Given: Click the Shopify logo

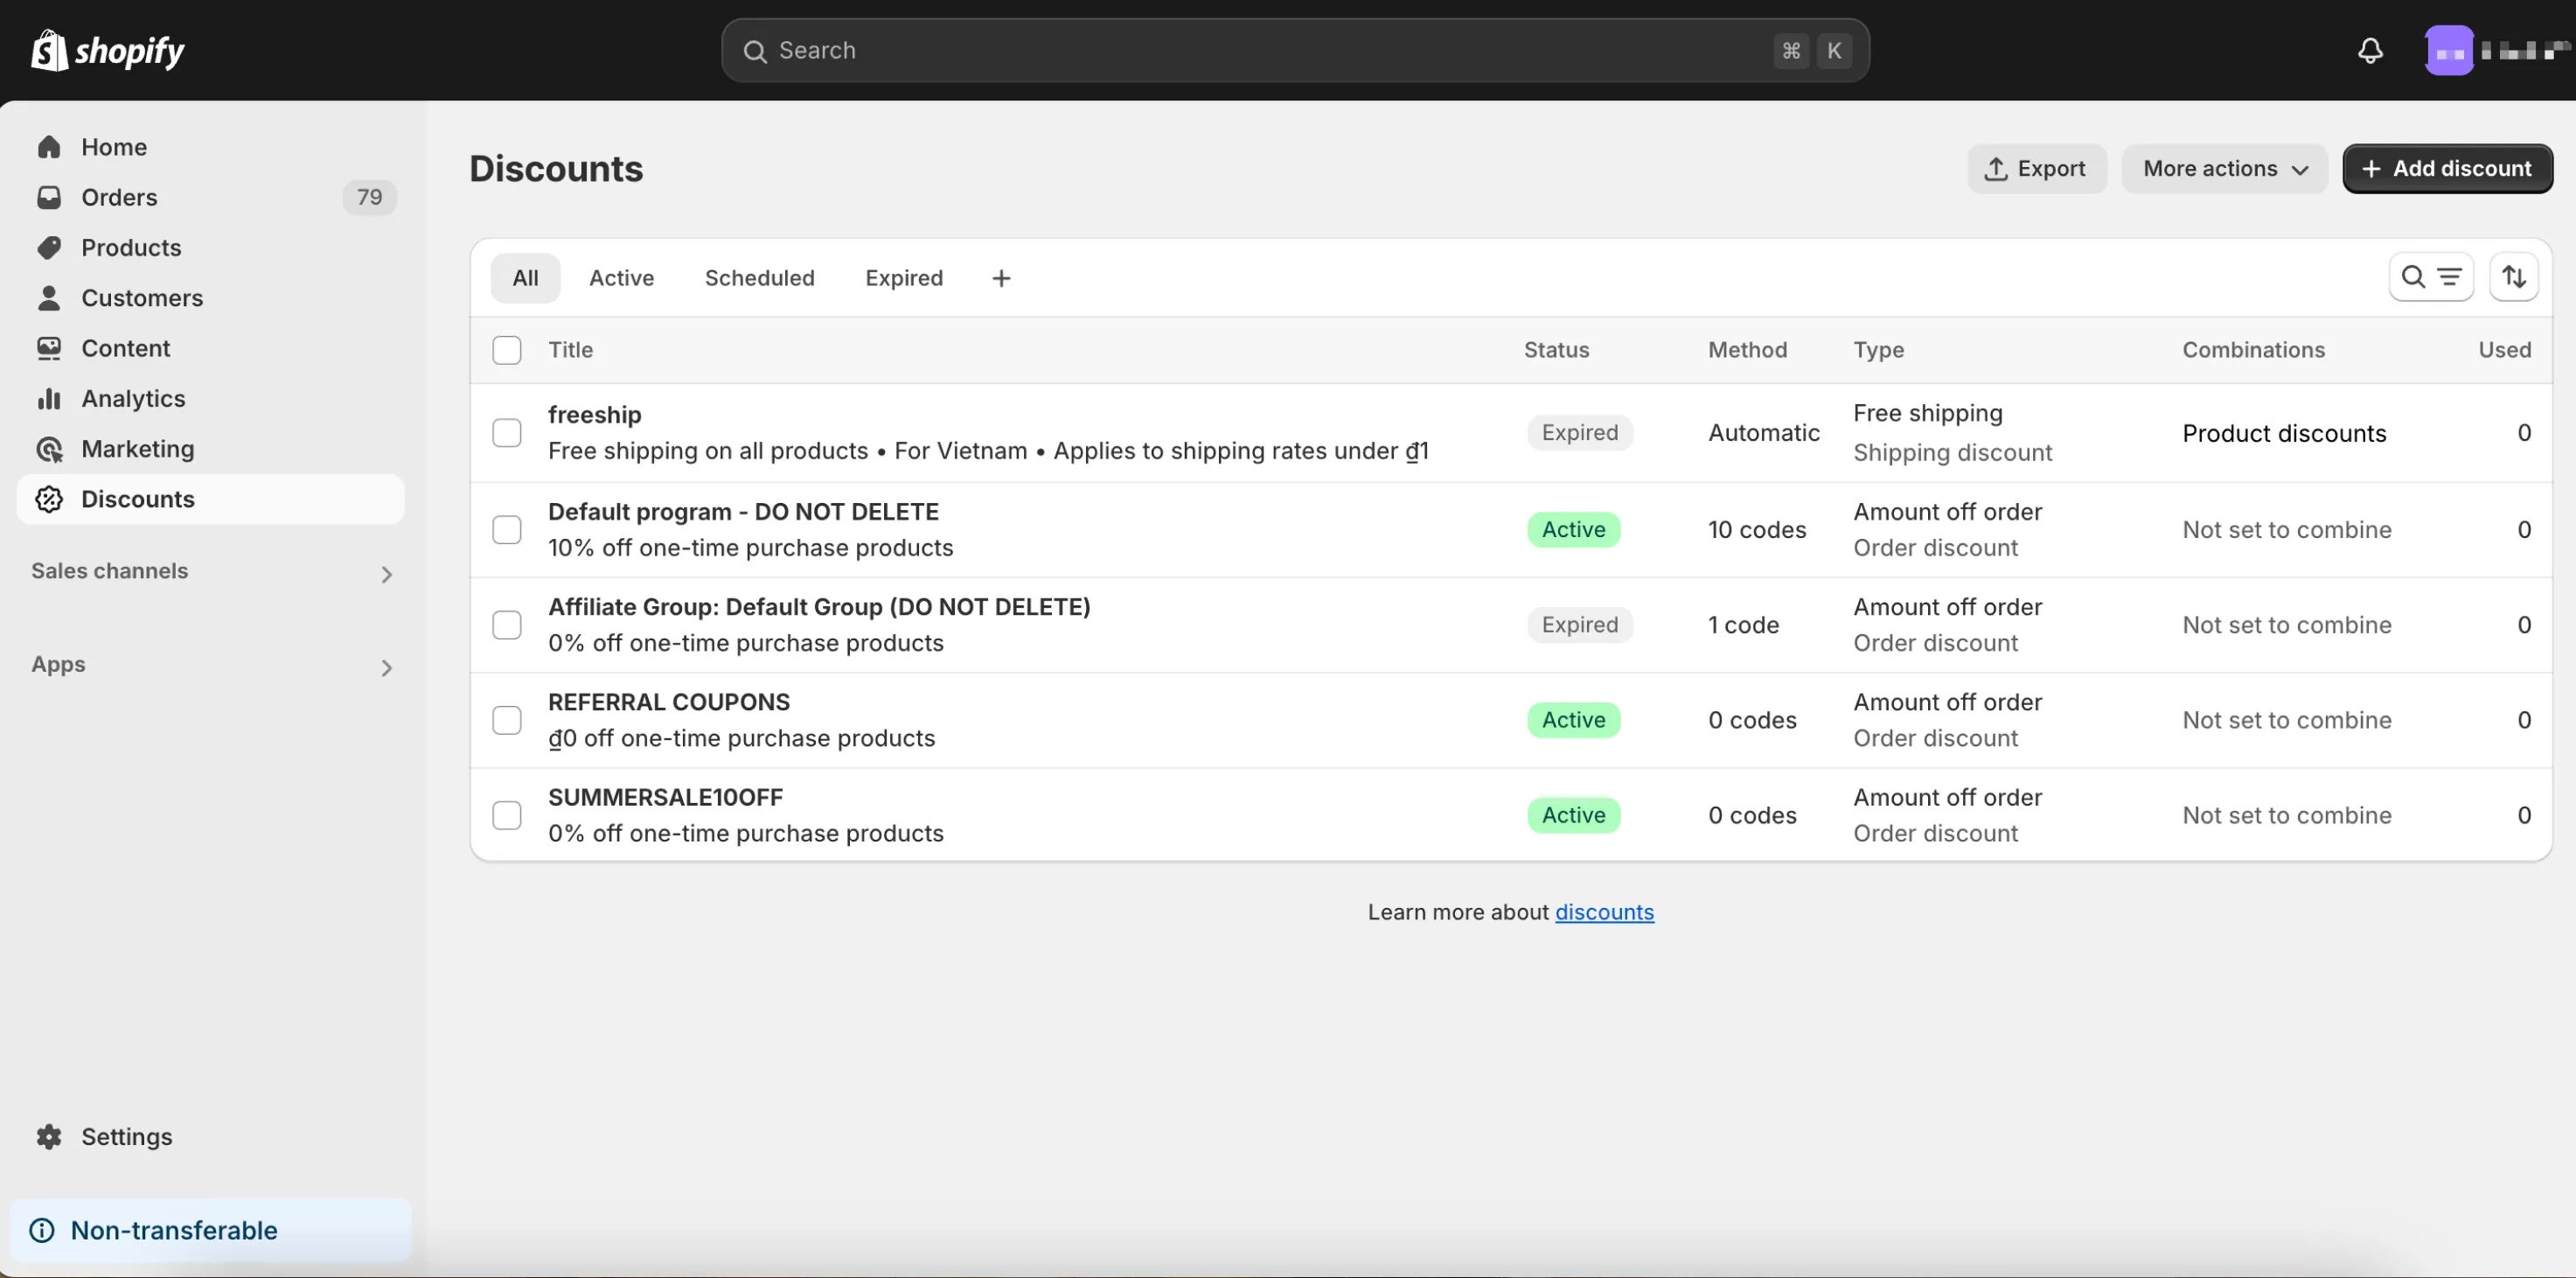Looking at the screenshot, I should pyautogui.click(x=108, y=50).
